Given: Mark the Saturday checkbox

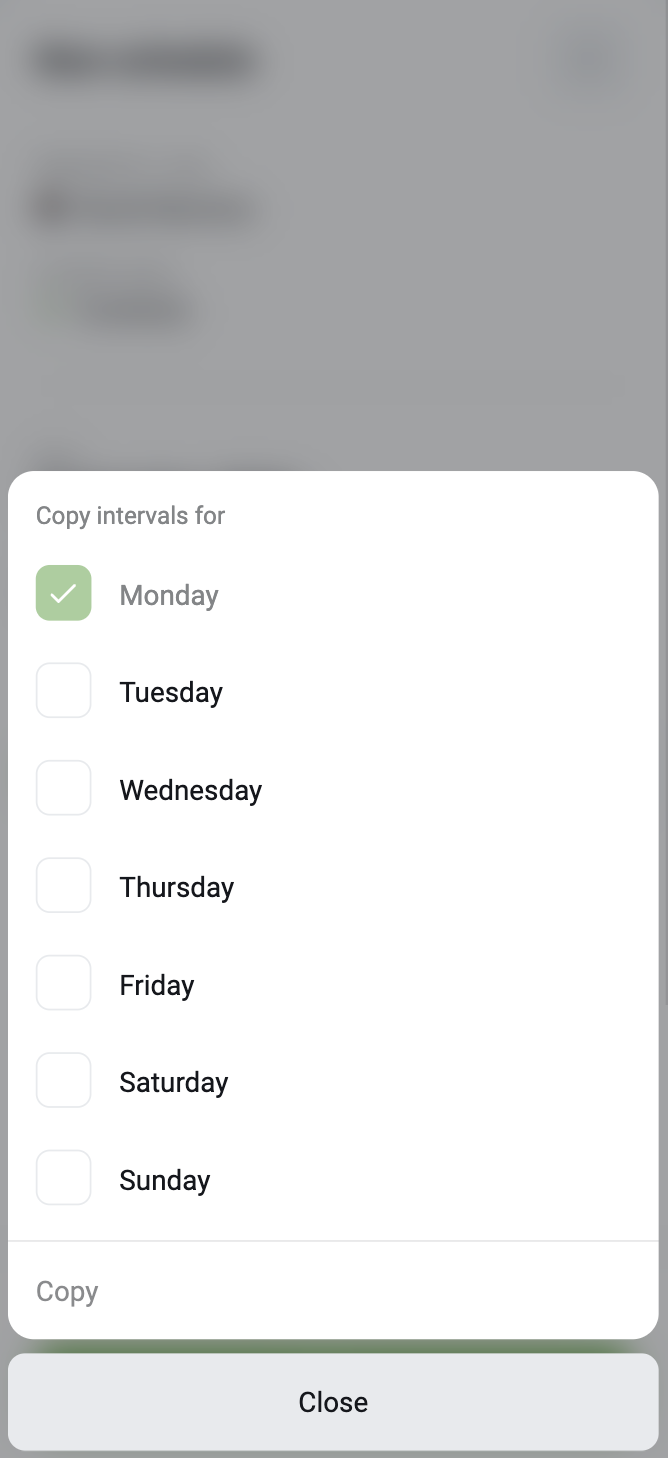Looking at the screenshot, I should pos(64,1080).
